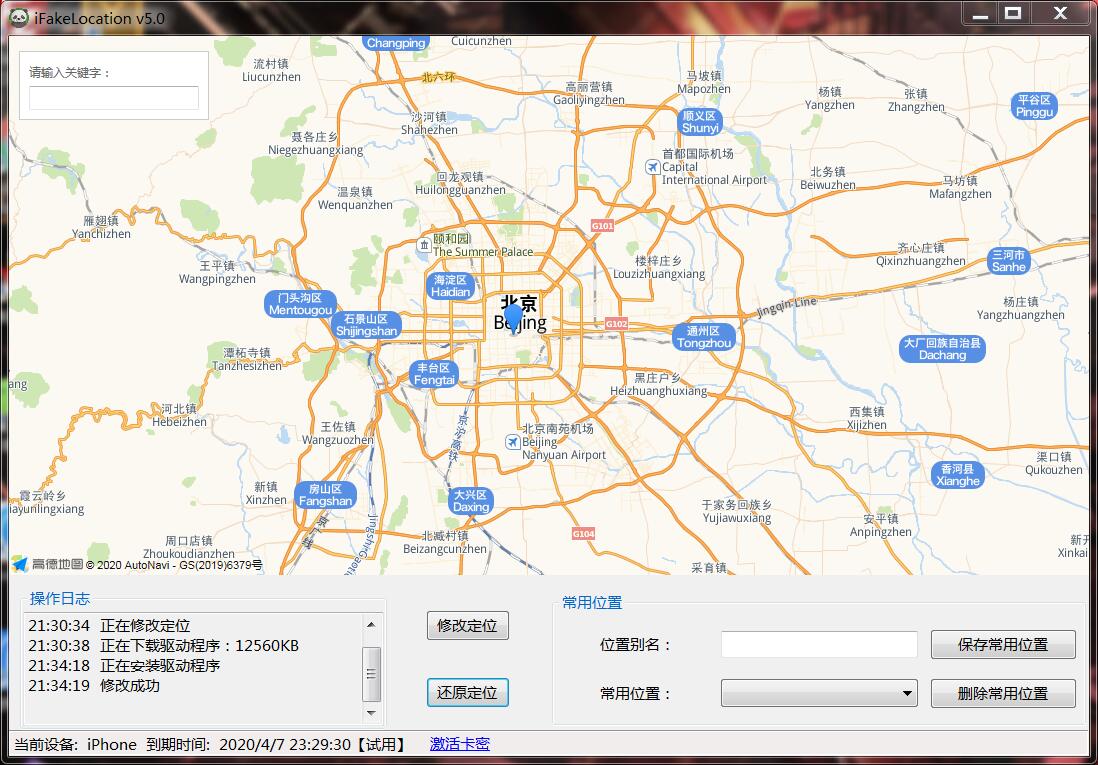1098x765 pixels.
Task: Minimize the iFakeLocation window
Action: click(x=981, y=15)
